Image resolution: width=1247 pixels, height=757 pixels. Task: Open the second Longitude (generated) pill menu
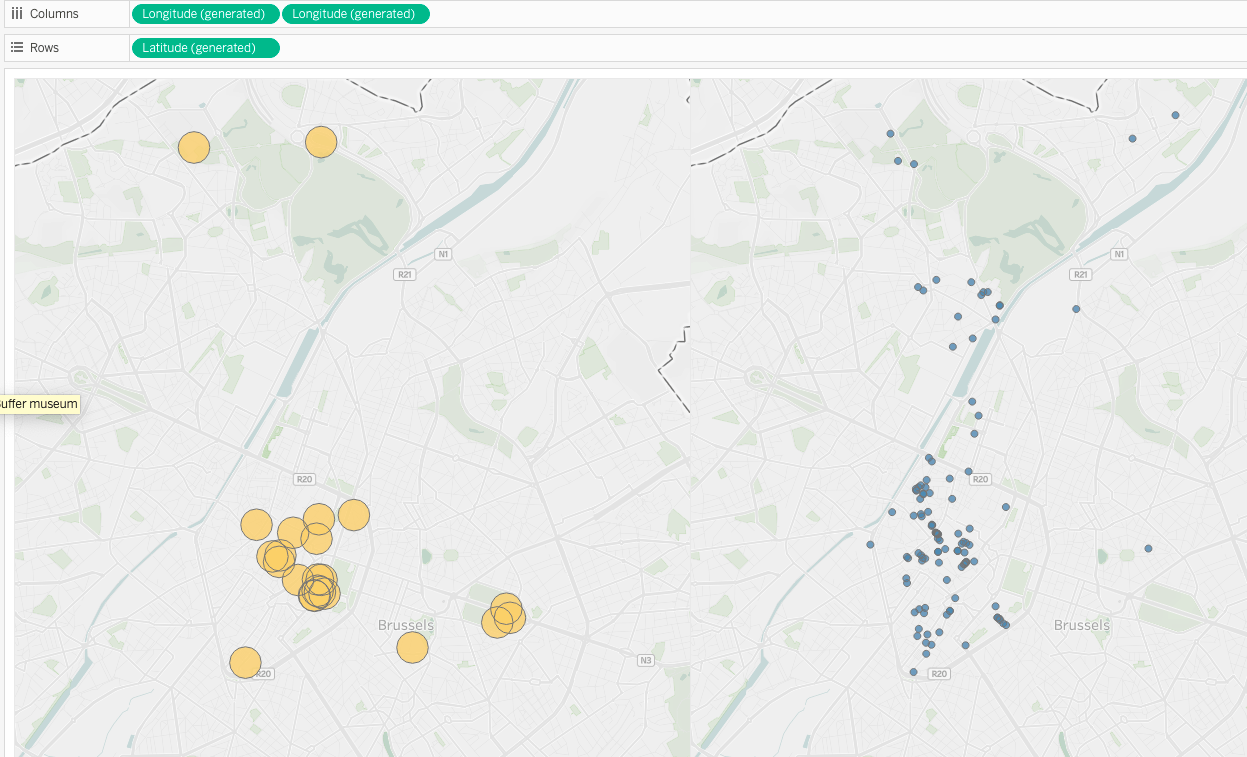(x=419, y=14)
